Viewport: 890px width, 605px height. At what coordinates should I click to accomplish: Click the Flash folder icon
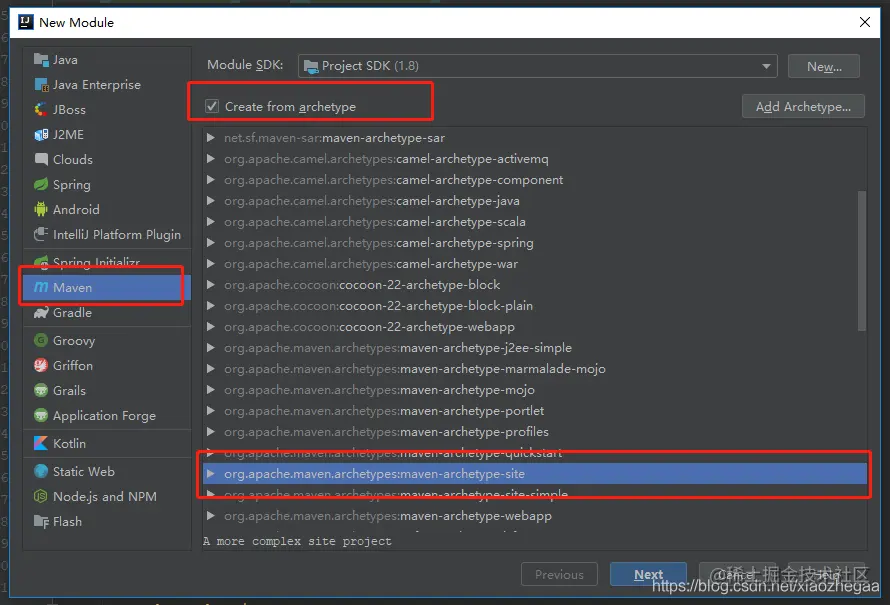(x=41, y=522)
